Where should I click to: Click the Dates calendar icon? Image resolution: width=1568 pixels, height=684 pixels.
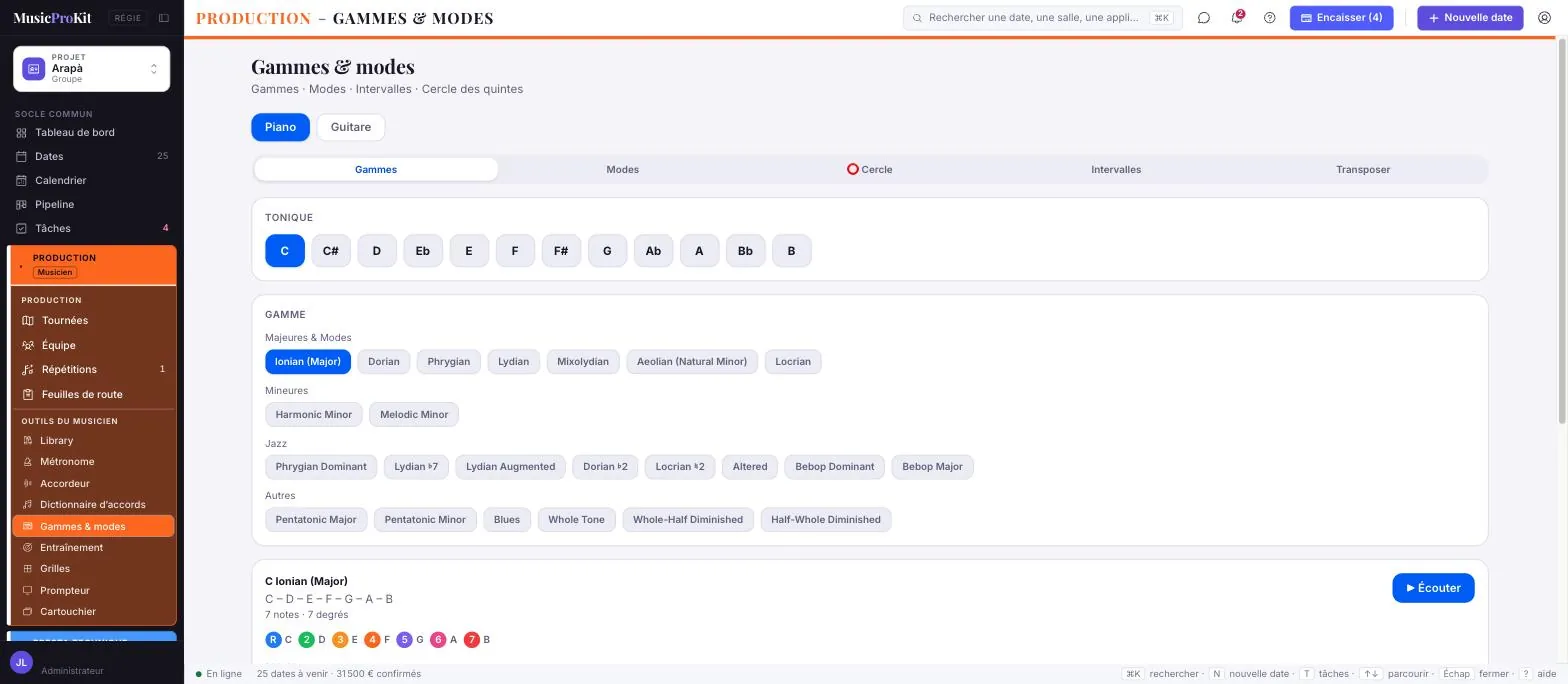pyautogui.click(x=21, y=156)
